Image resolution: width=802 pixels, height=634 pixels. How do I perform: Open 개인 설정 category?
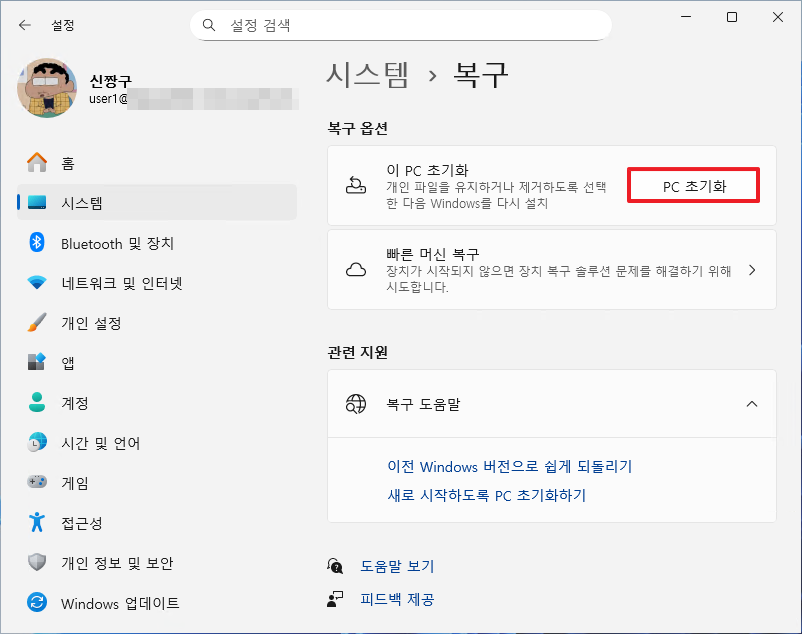click(157, 323)
